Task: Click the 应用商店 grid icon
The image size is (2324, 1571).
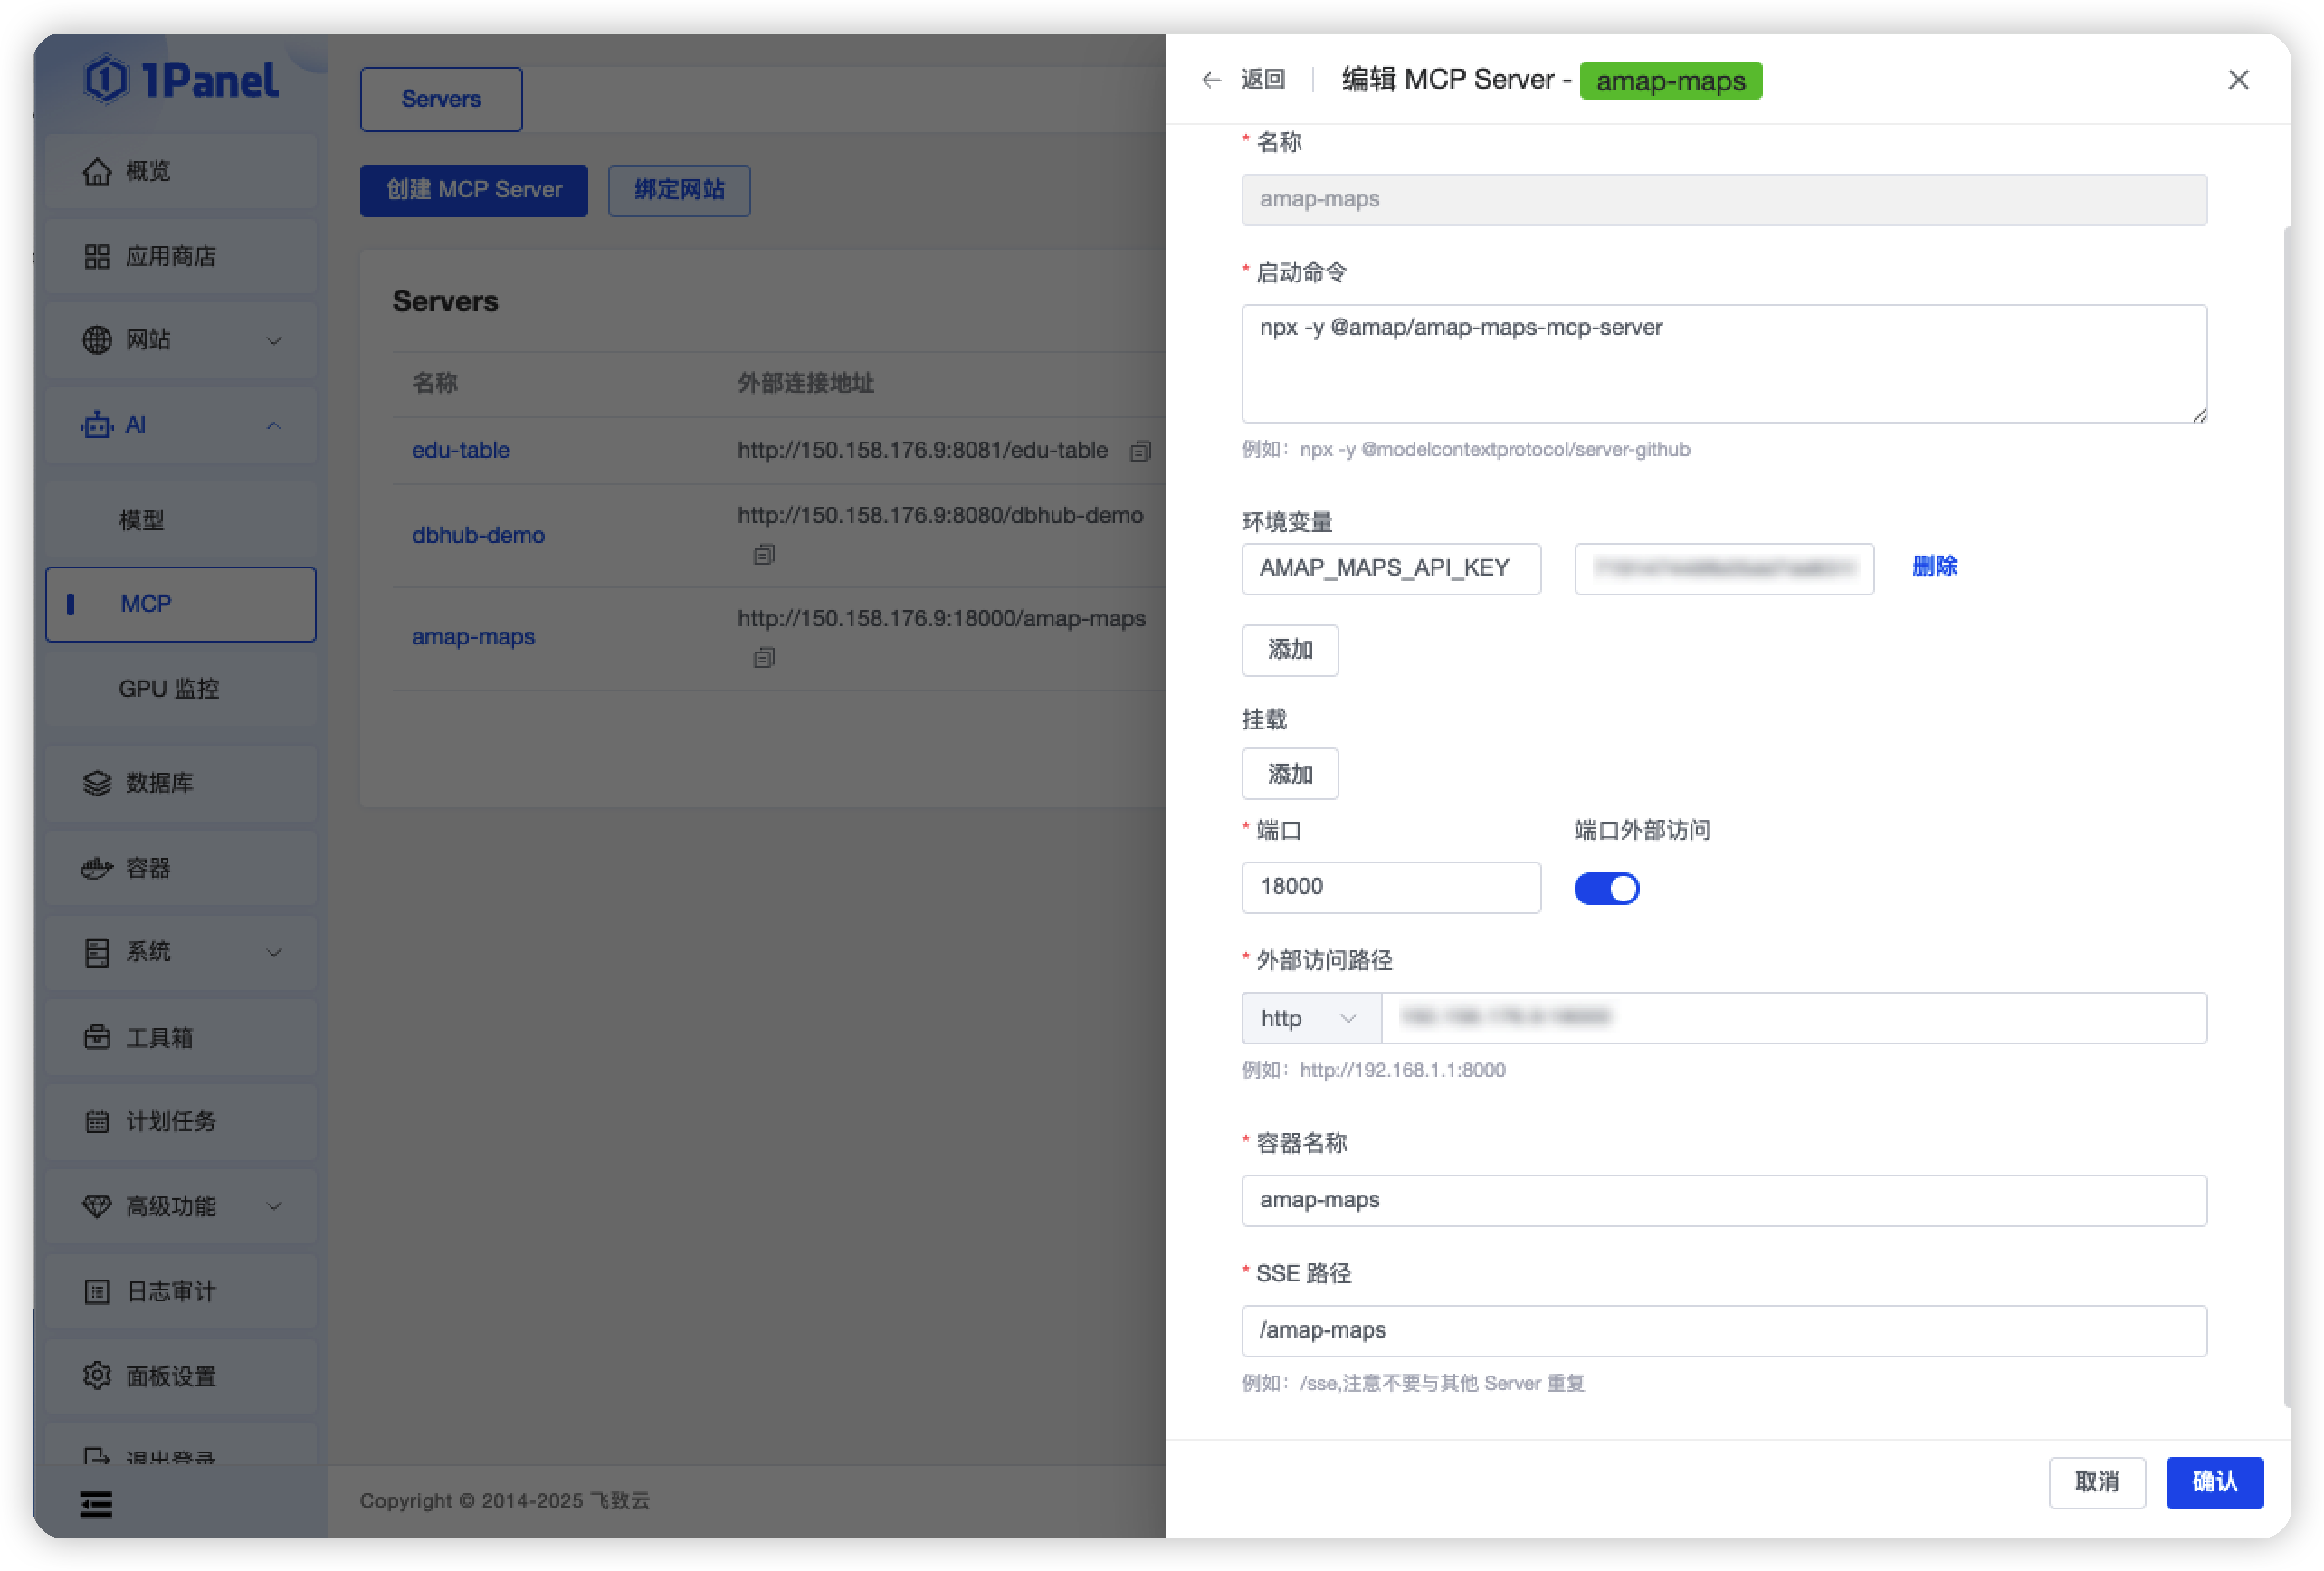Action: click(x=97, y=257)
